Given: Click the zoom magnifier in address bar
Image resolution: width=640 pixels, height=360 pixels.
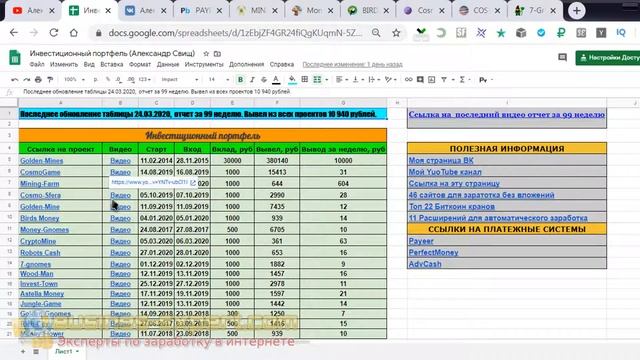Looking at the screenshot, I should tap(376, 33).
